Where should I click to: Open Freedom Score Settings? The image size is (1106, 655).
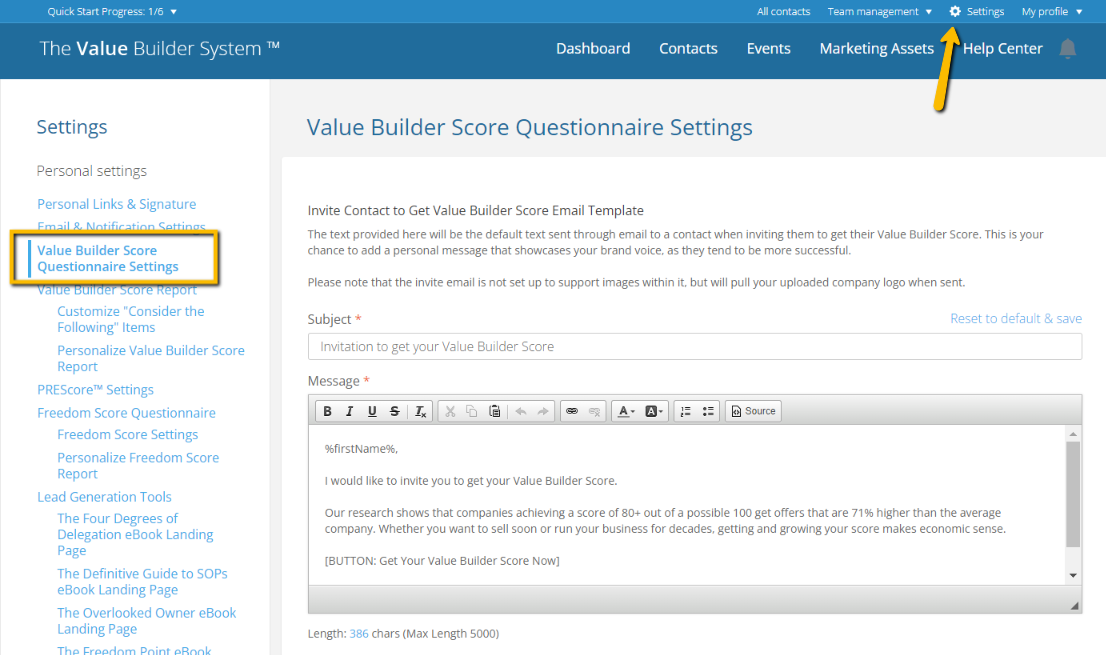click(128, 434)
